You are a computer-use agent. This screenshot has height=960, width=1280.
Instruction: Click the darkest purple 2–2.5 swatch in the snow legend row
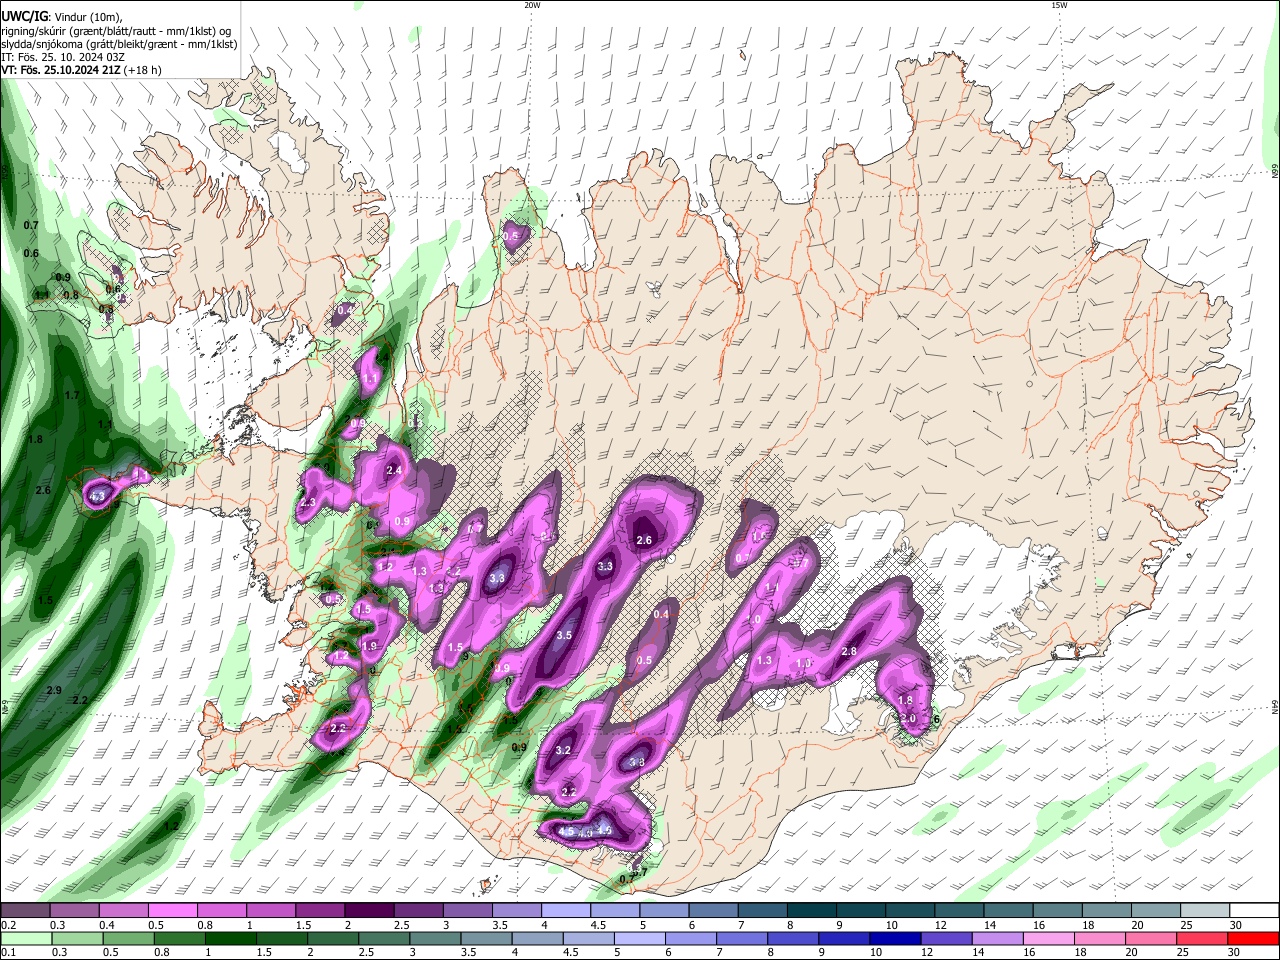pyautogui.click(x=369, y=911)
